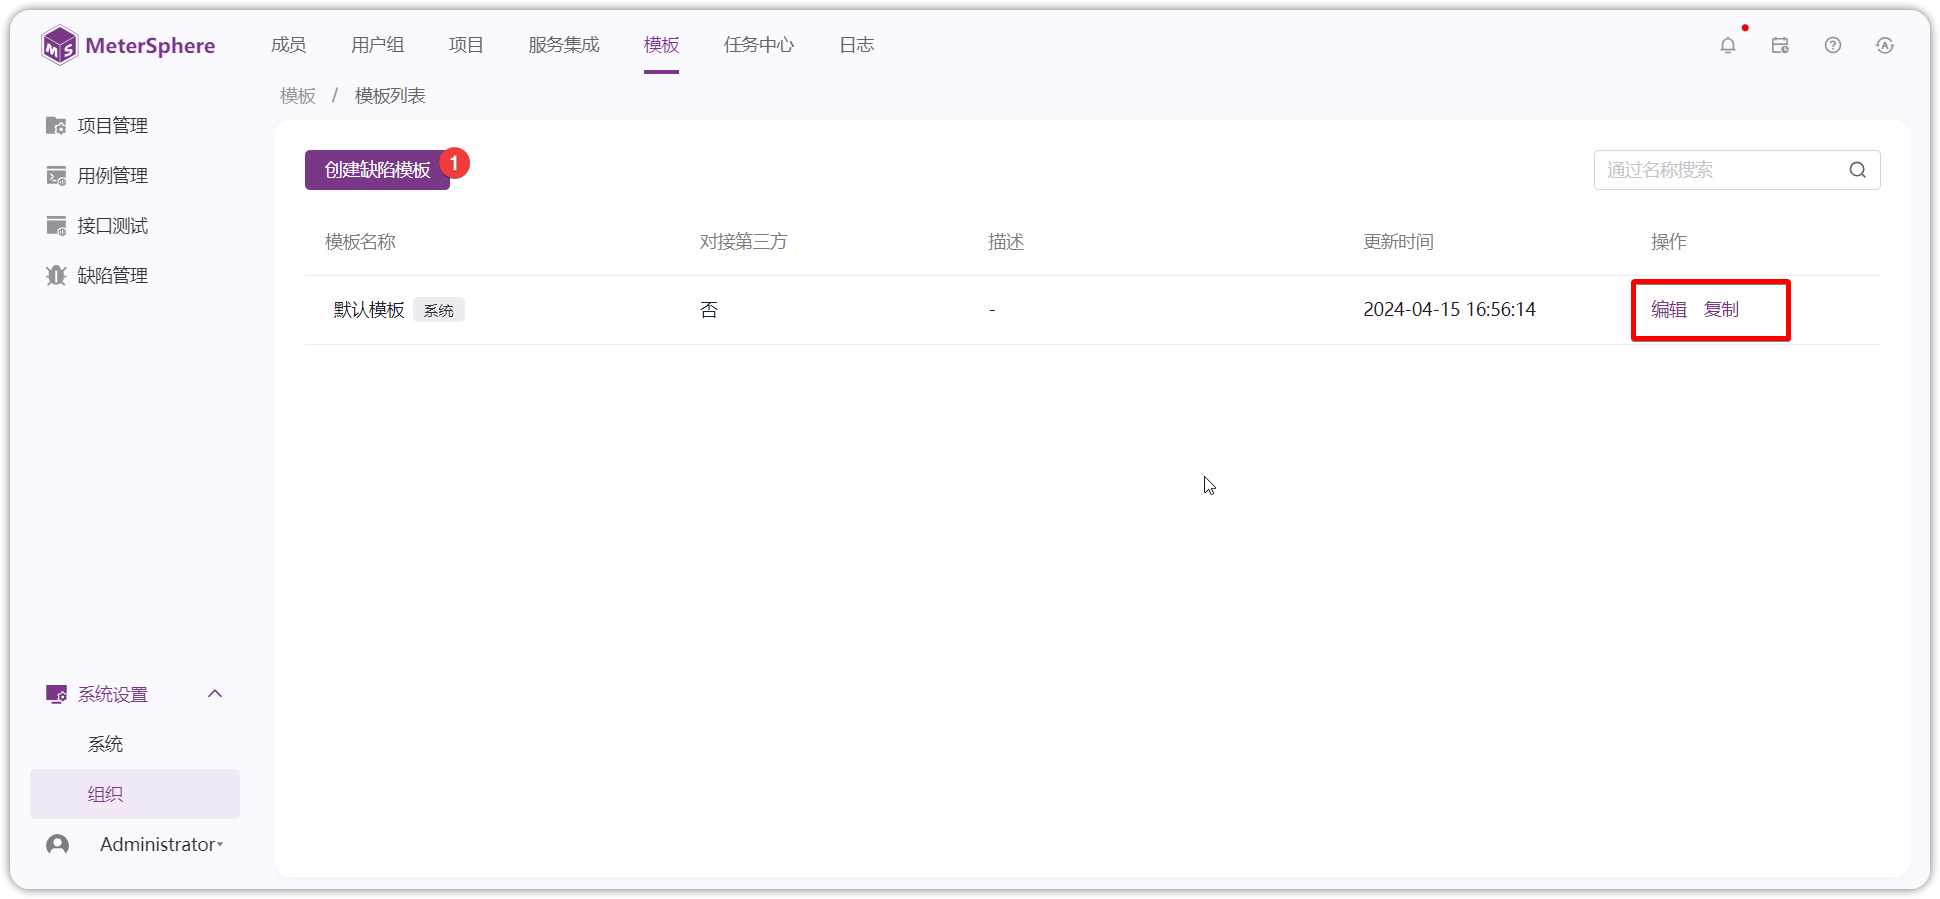Viewport: 1940px width, 899px height.
Task: Open 缺陷管理 in the sidebar
Action: [113, 275]
